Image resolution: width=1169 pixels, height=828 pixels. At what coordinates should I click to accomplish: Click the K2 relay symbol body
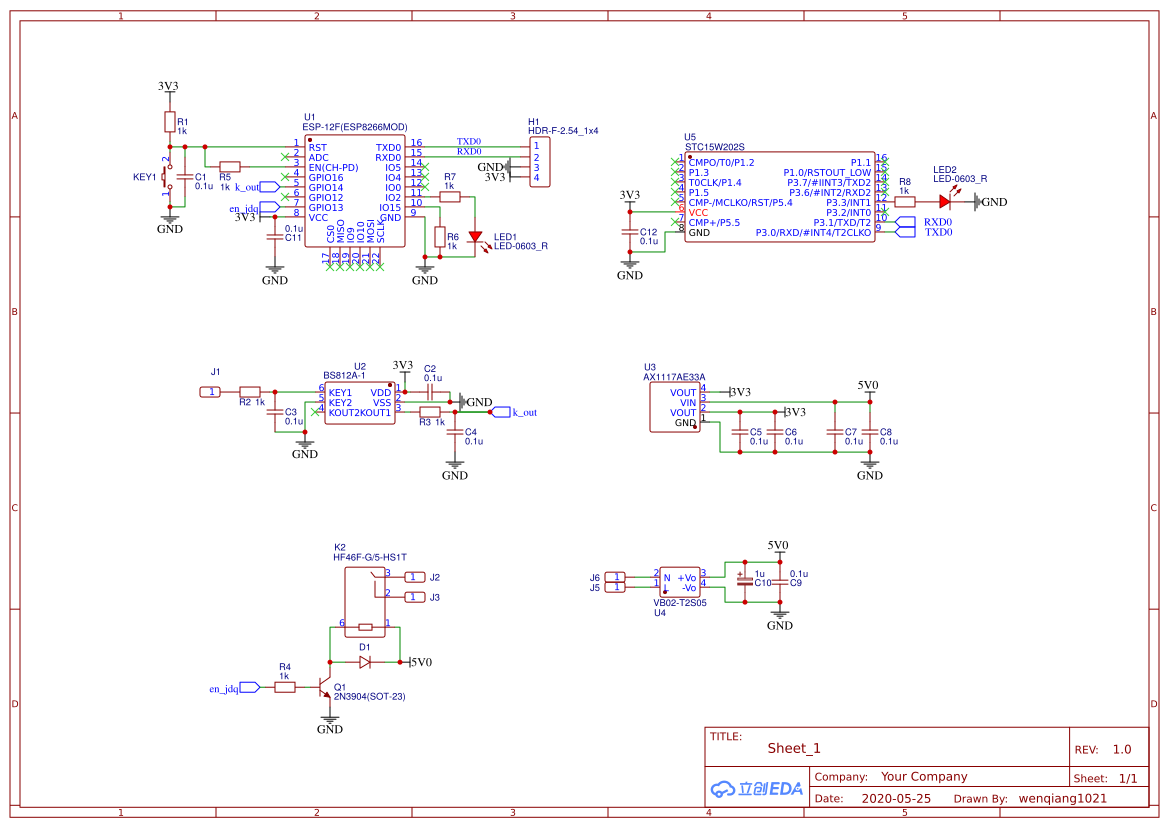pos(365,602)
